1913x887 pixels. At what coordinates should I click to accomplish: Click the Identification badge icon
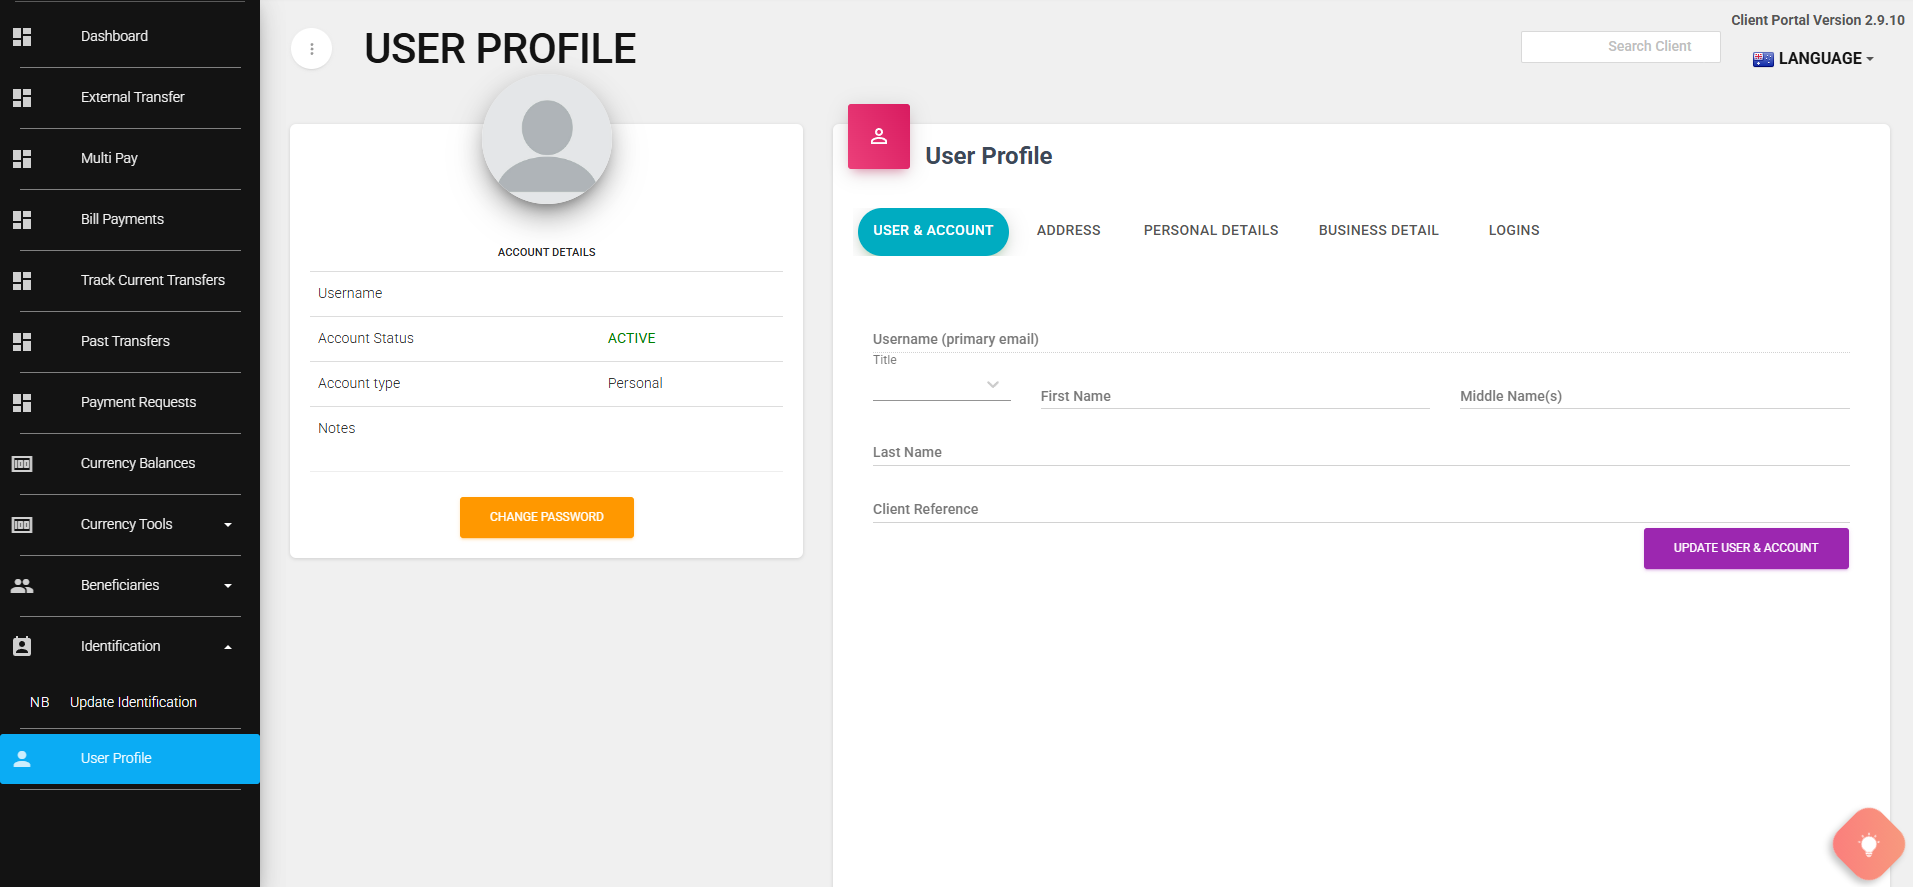[22, 647]
